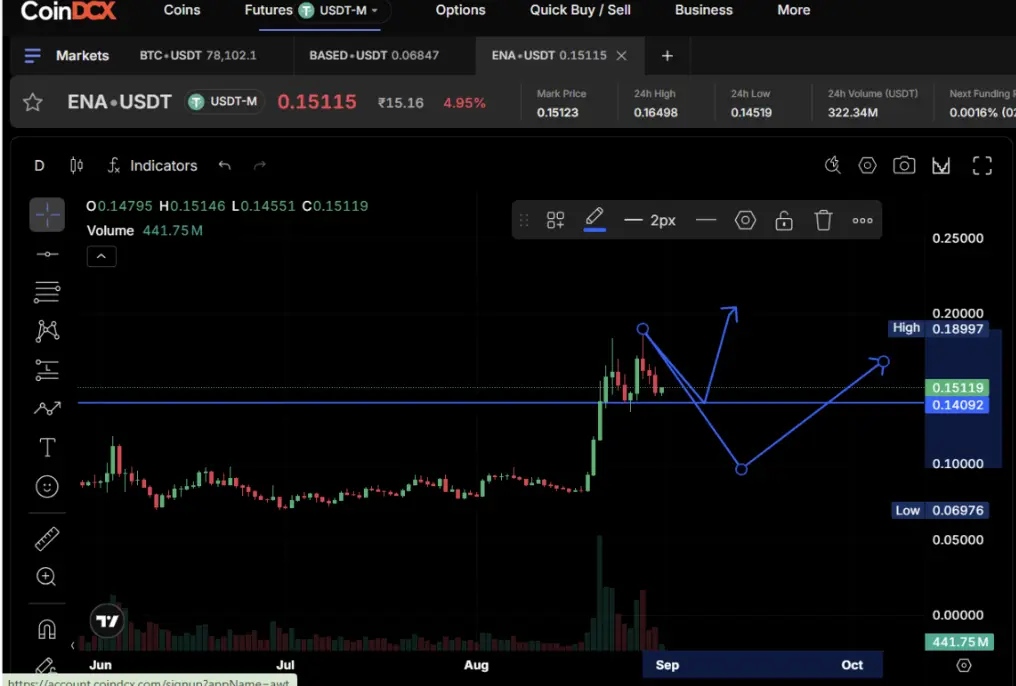Click the 24h High value 0.16498

point(656,113)
